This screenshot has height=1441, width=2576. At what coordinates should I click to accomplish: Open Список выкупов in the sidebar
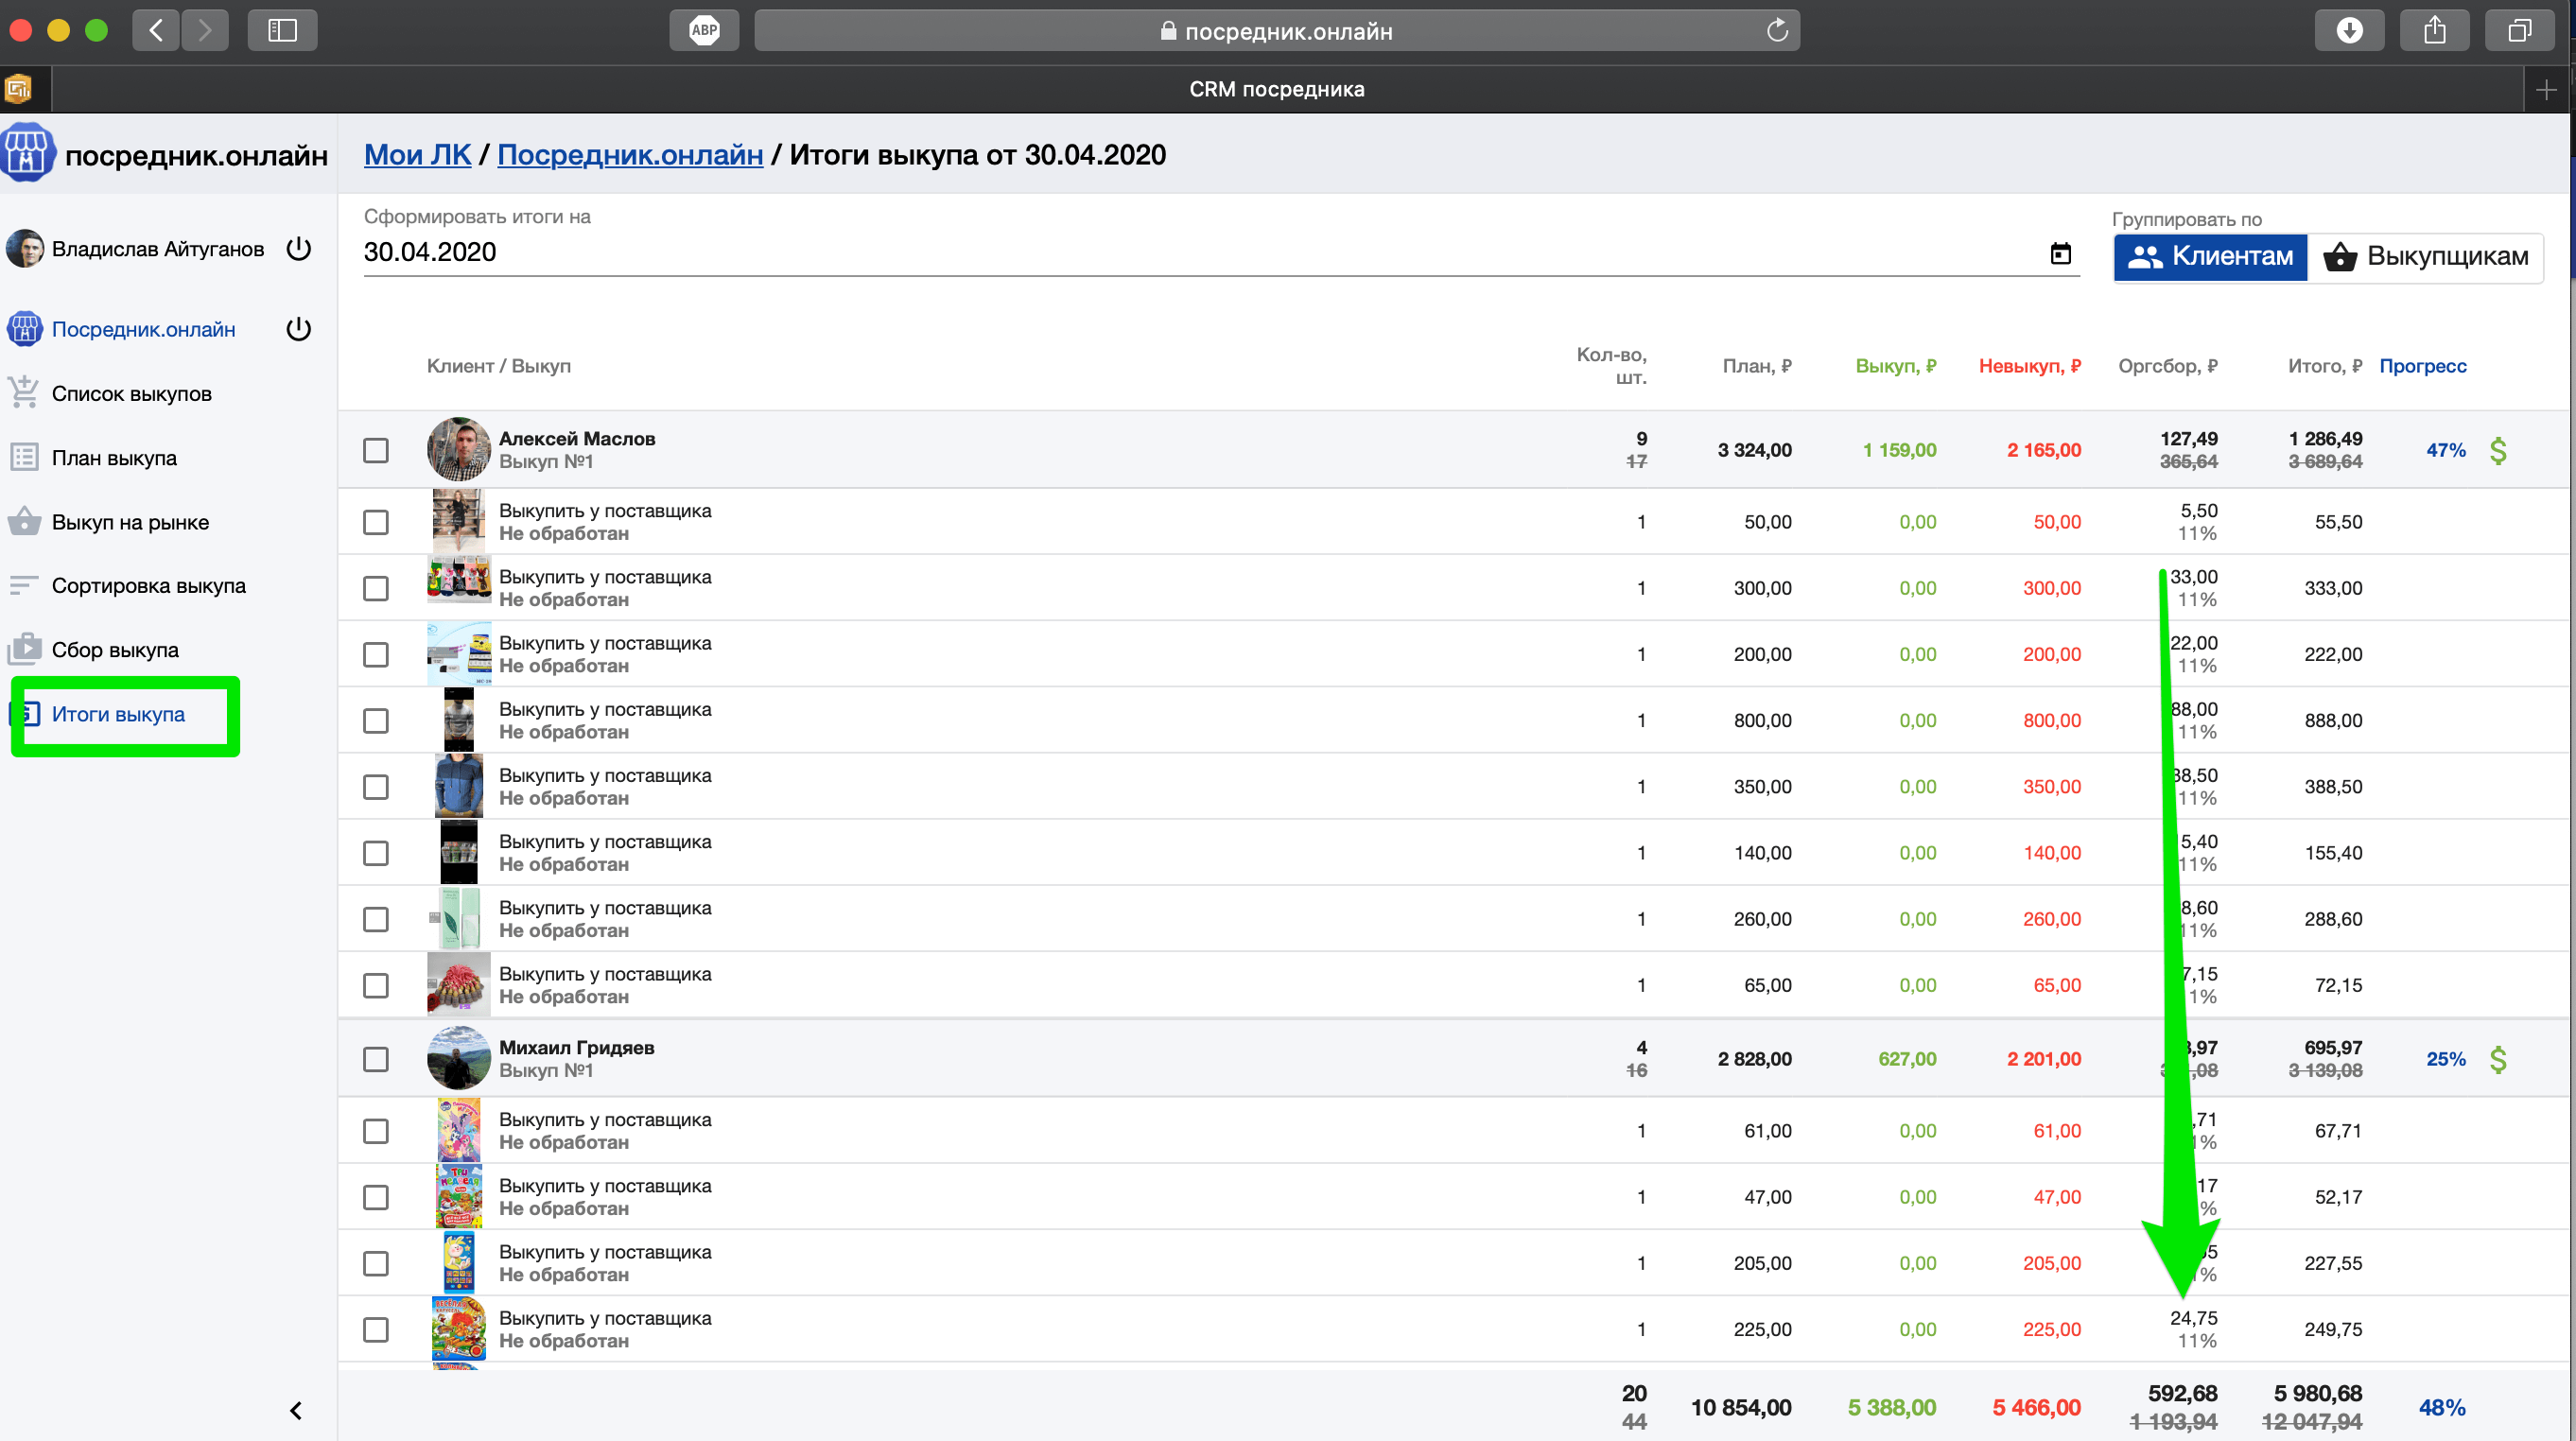pyautogui.click(x=131, y=394)
